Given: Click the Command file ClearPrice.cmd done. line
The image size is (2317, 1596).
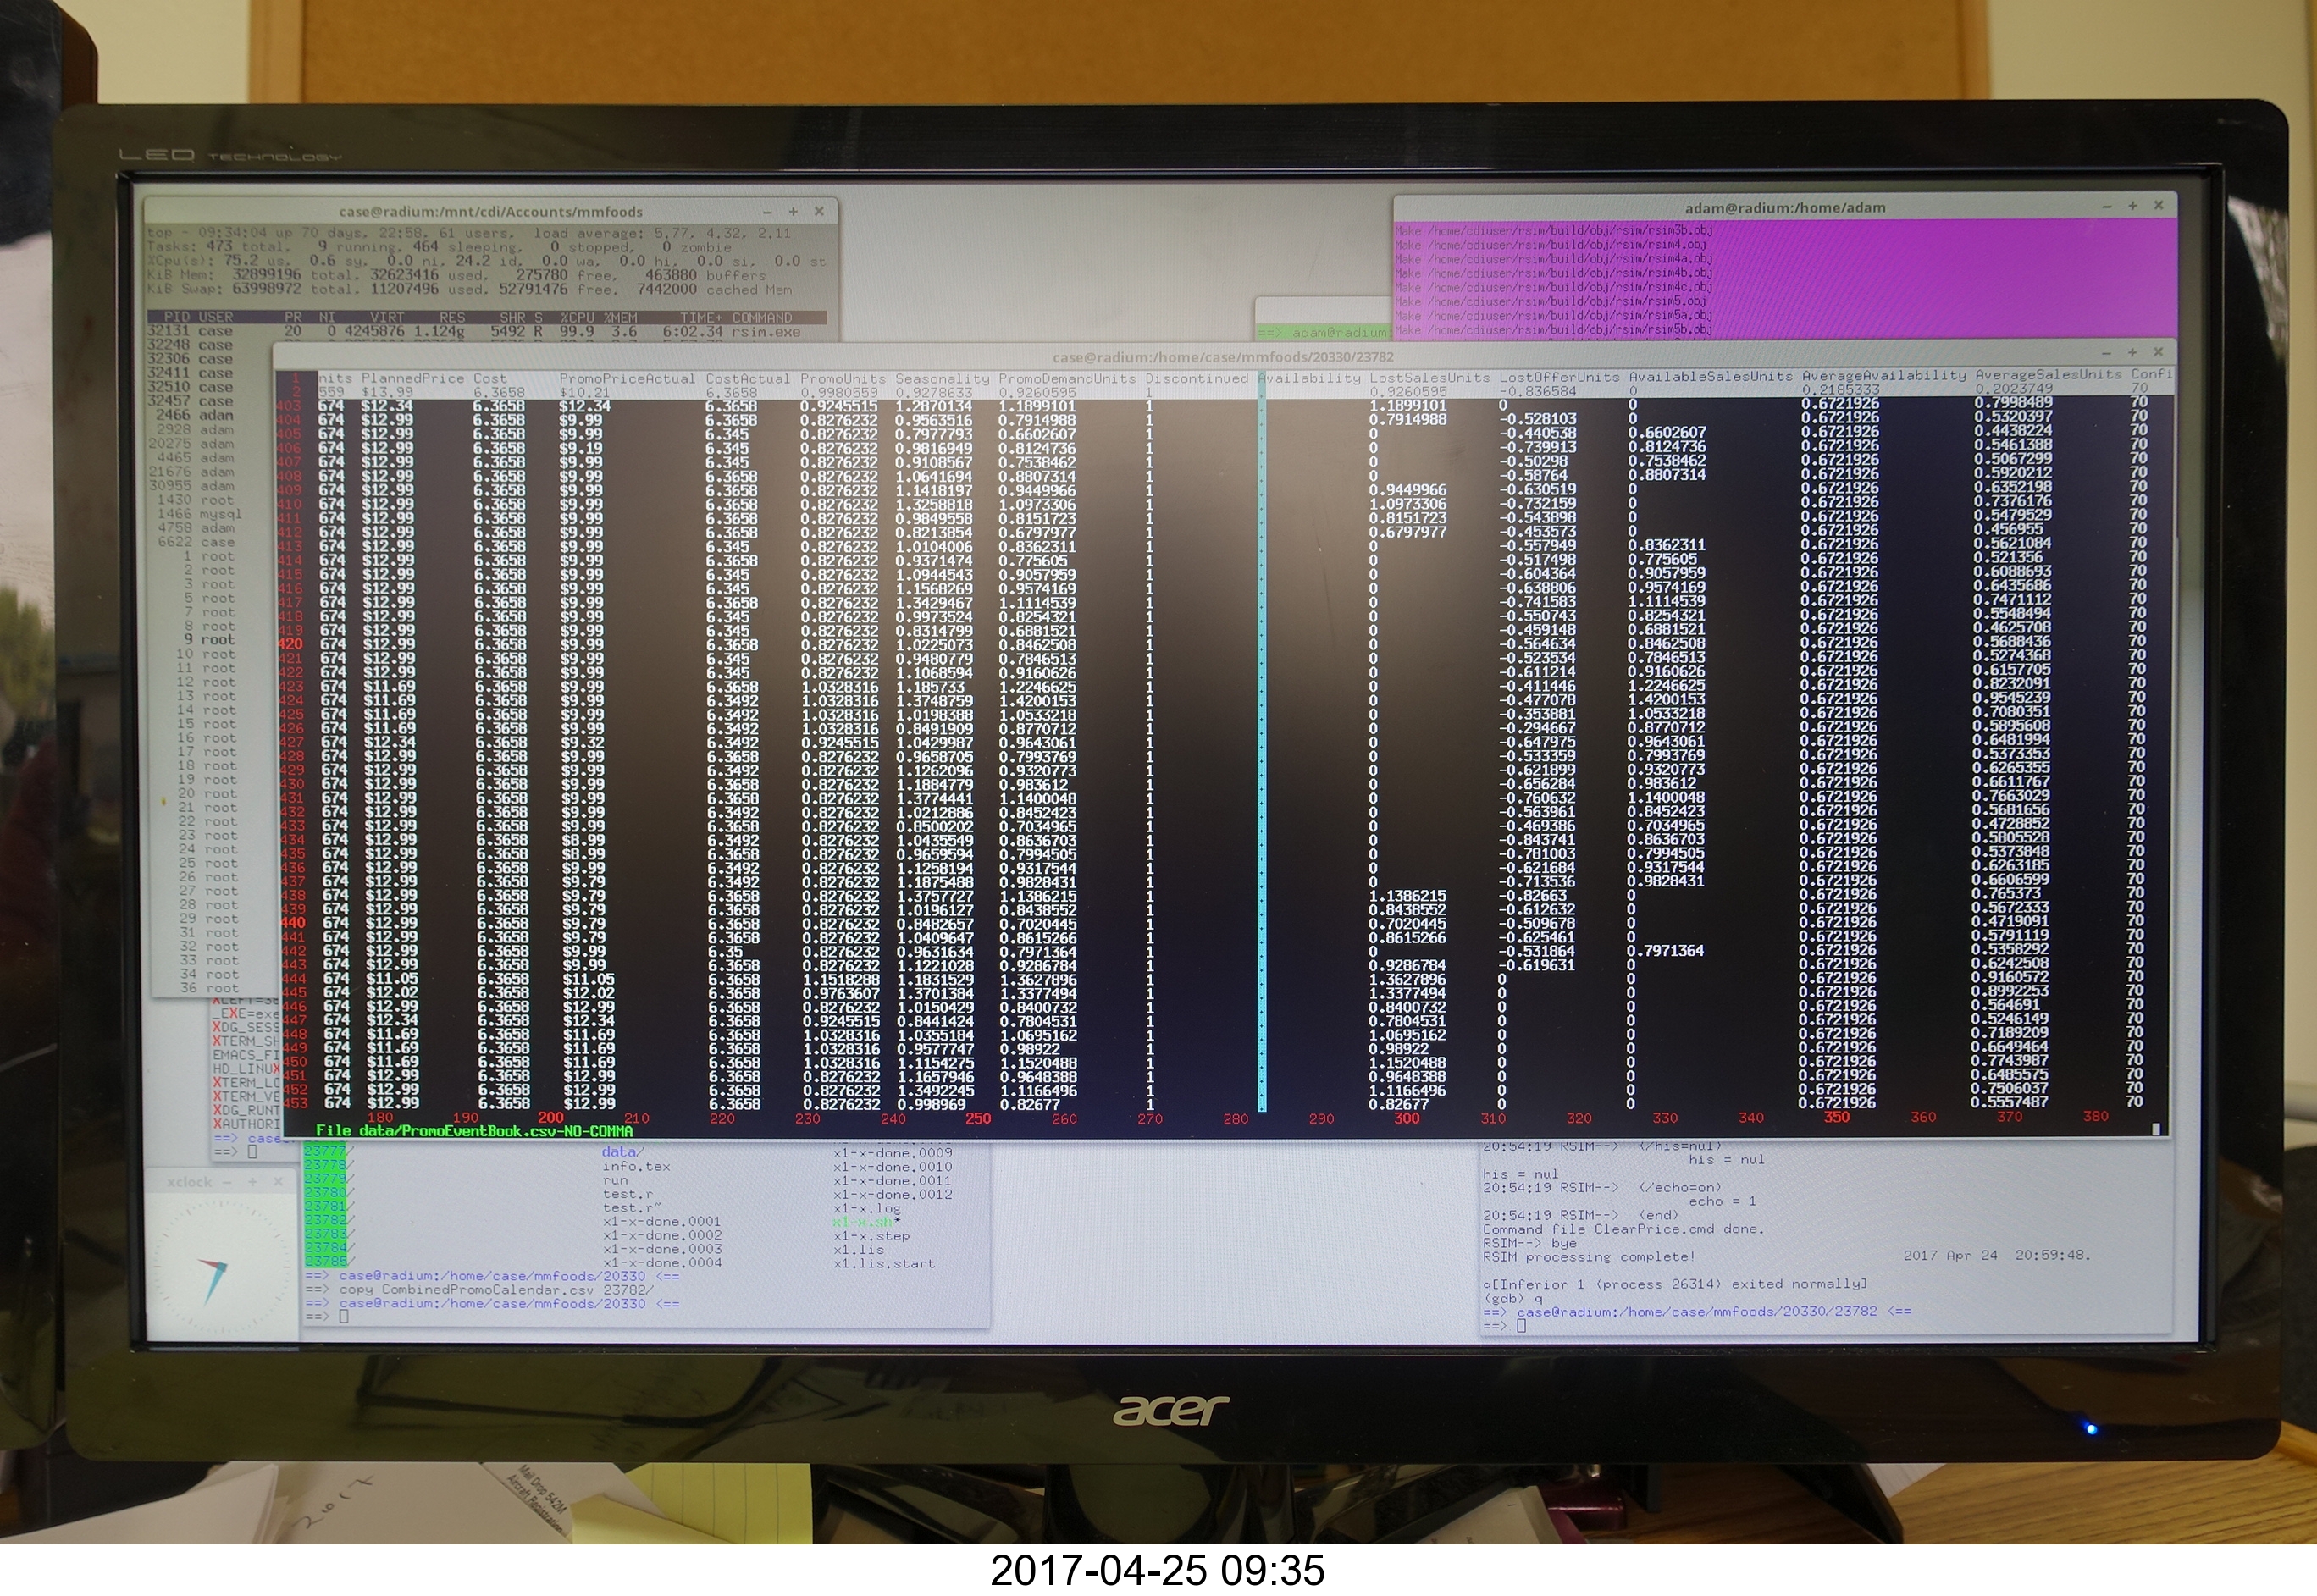Looking at the screenshot, I should [1623, 1229].
